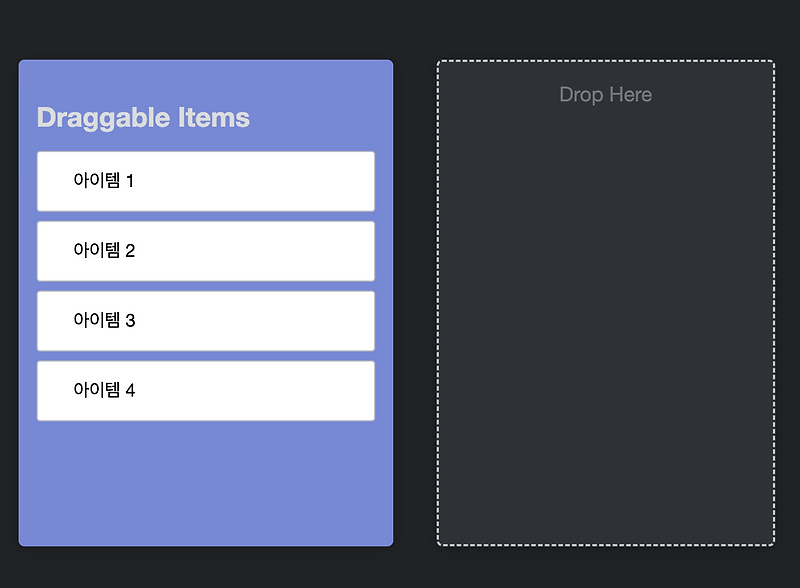Click the 아이템 1 draggable card
Viewport: 800px width, 588px height.
point(205,181)
